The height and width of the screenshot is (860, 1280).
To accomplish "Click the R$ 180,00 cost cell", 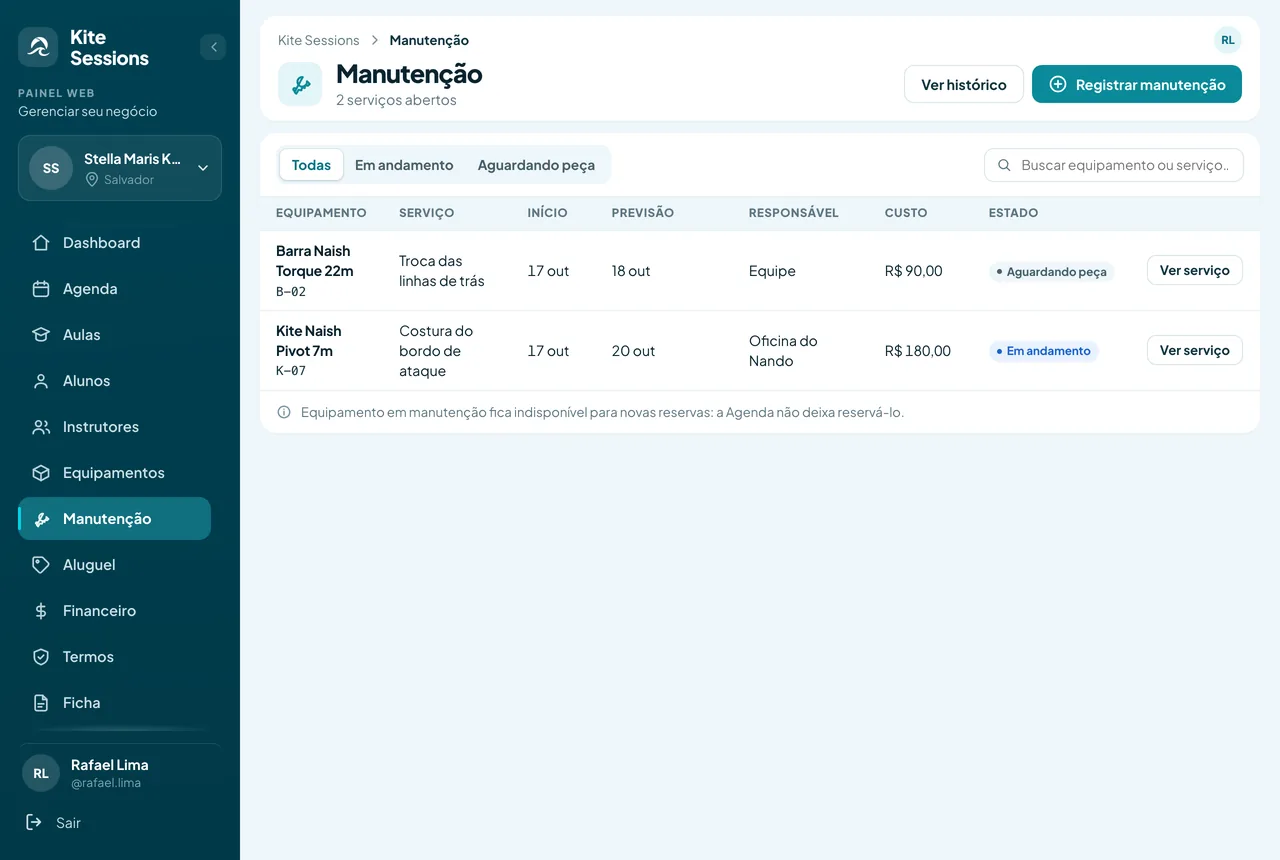I will pos(918,351).
